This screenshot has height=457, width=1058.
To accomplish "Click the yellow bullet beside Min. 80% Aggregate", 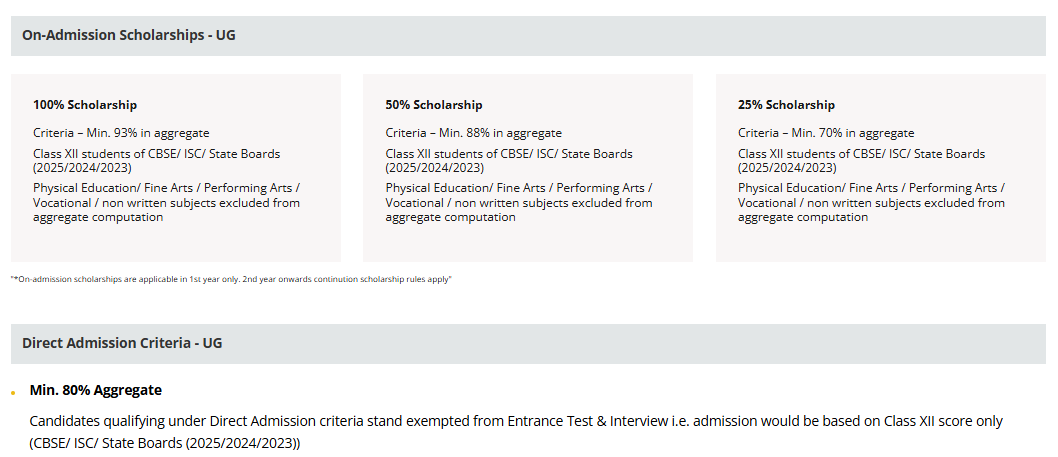I will pos(13,392).
